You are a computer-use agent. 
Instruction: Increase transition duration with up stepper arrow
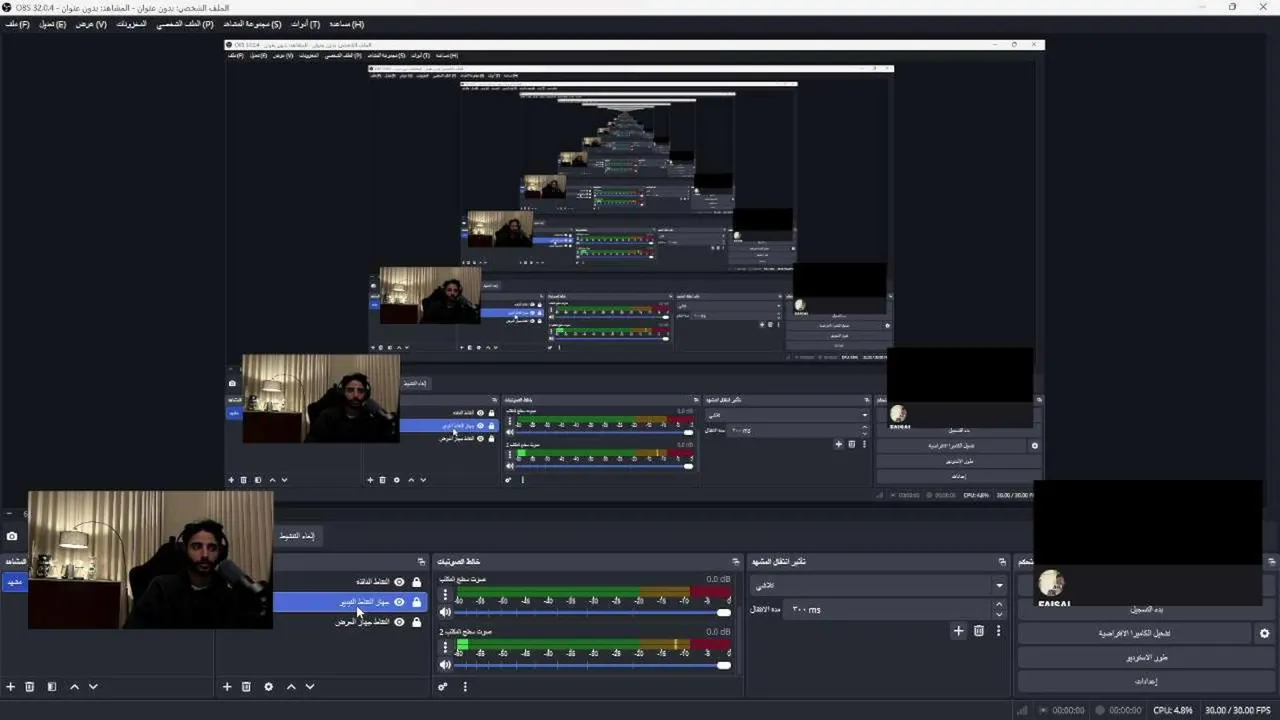coord(998,605)
